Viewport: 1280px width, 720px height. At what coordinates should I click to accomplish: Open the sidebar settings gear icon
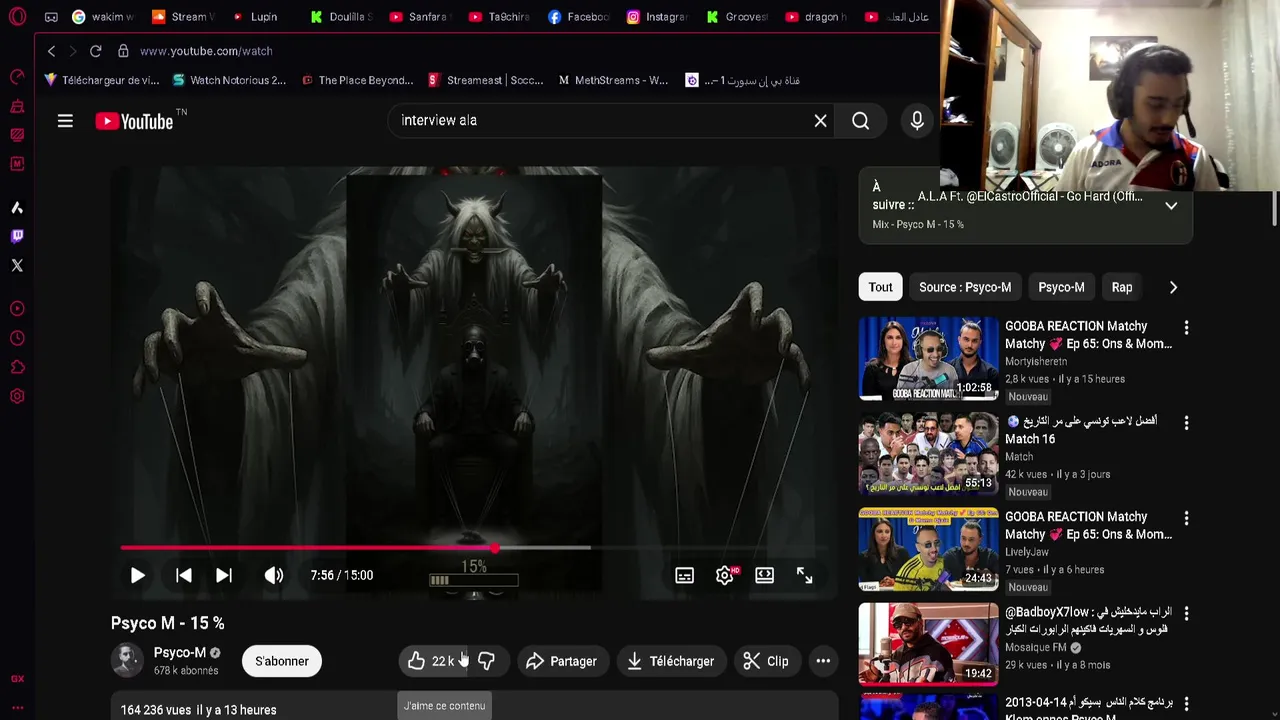point(17,396)
